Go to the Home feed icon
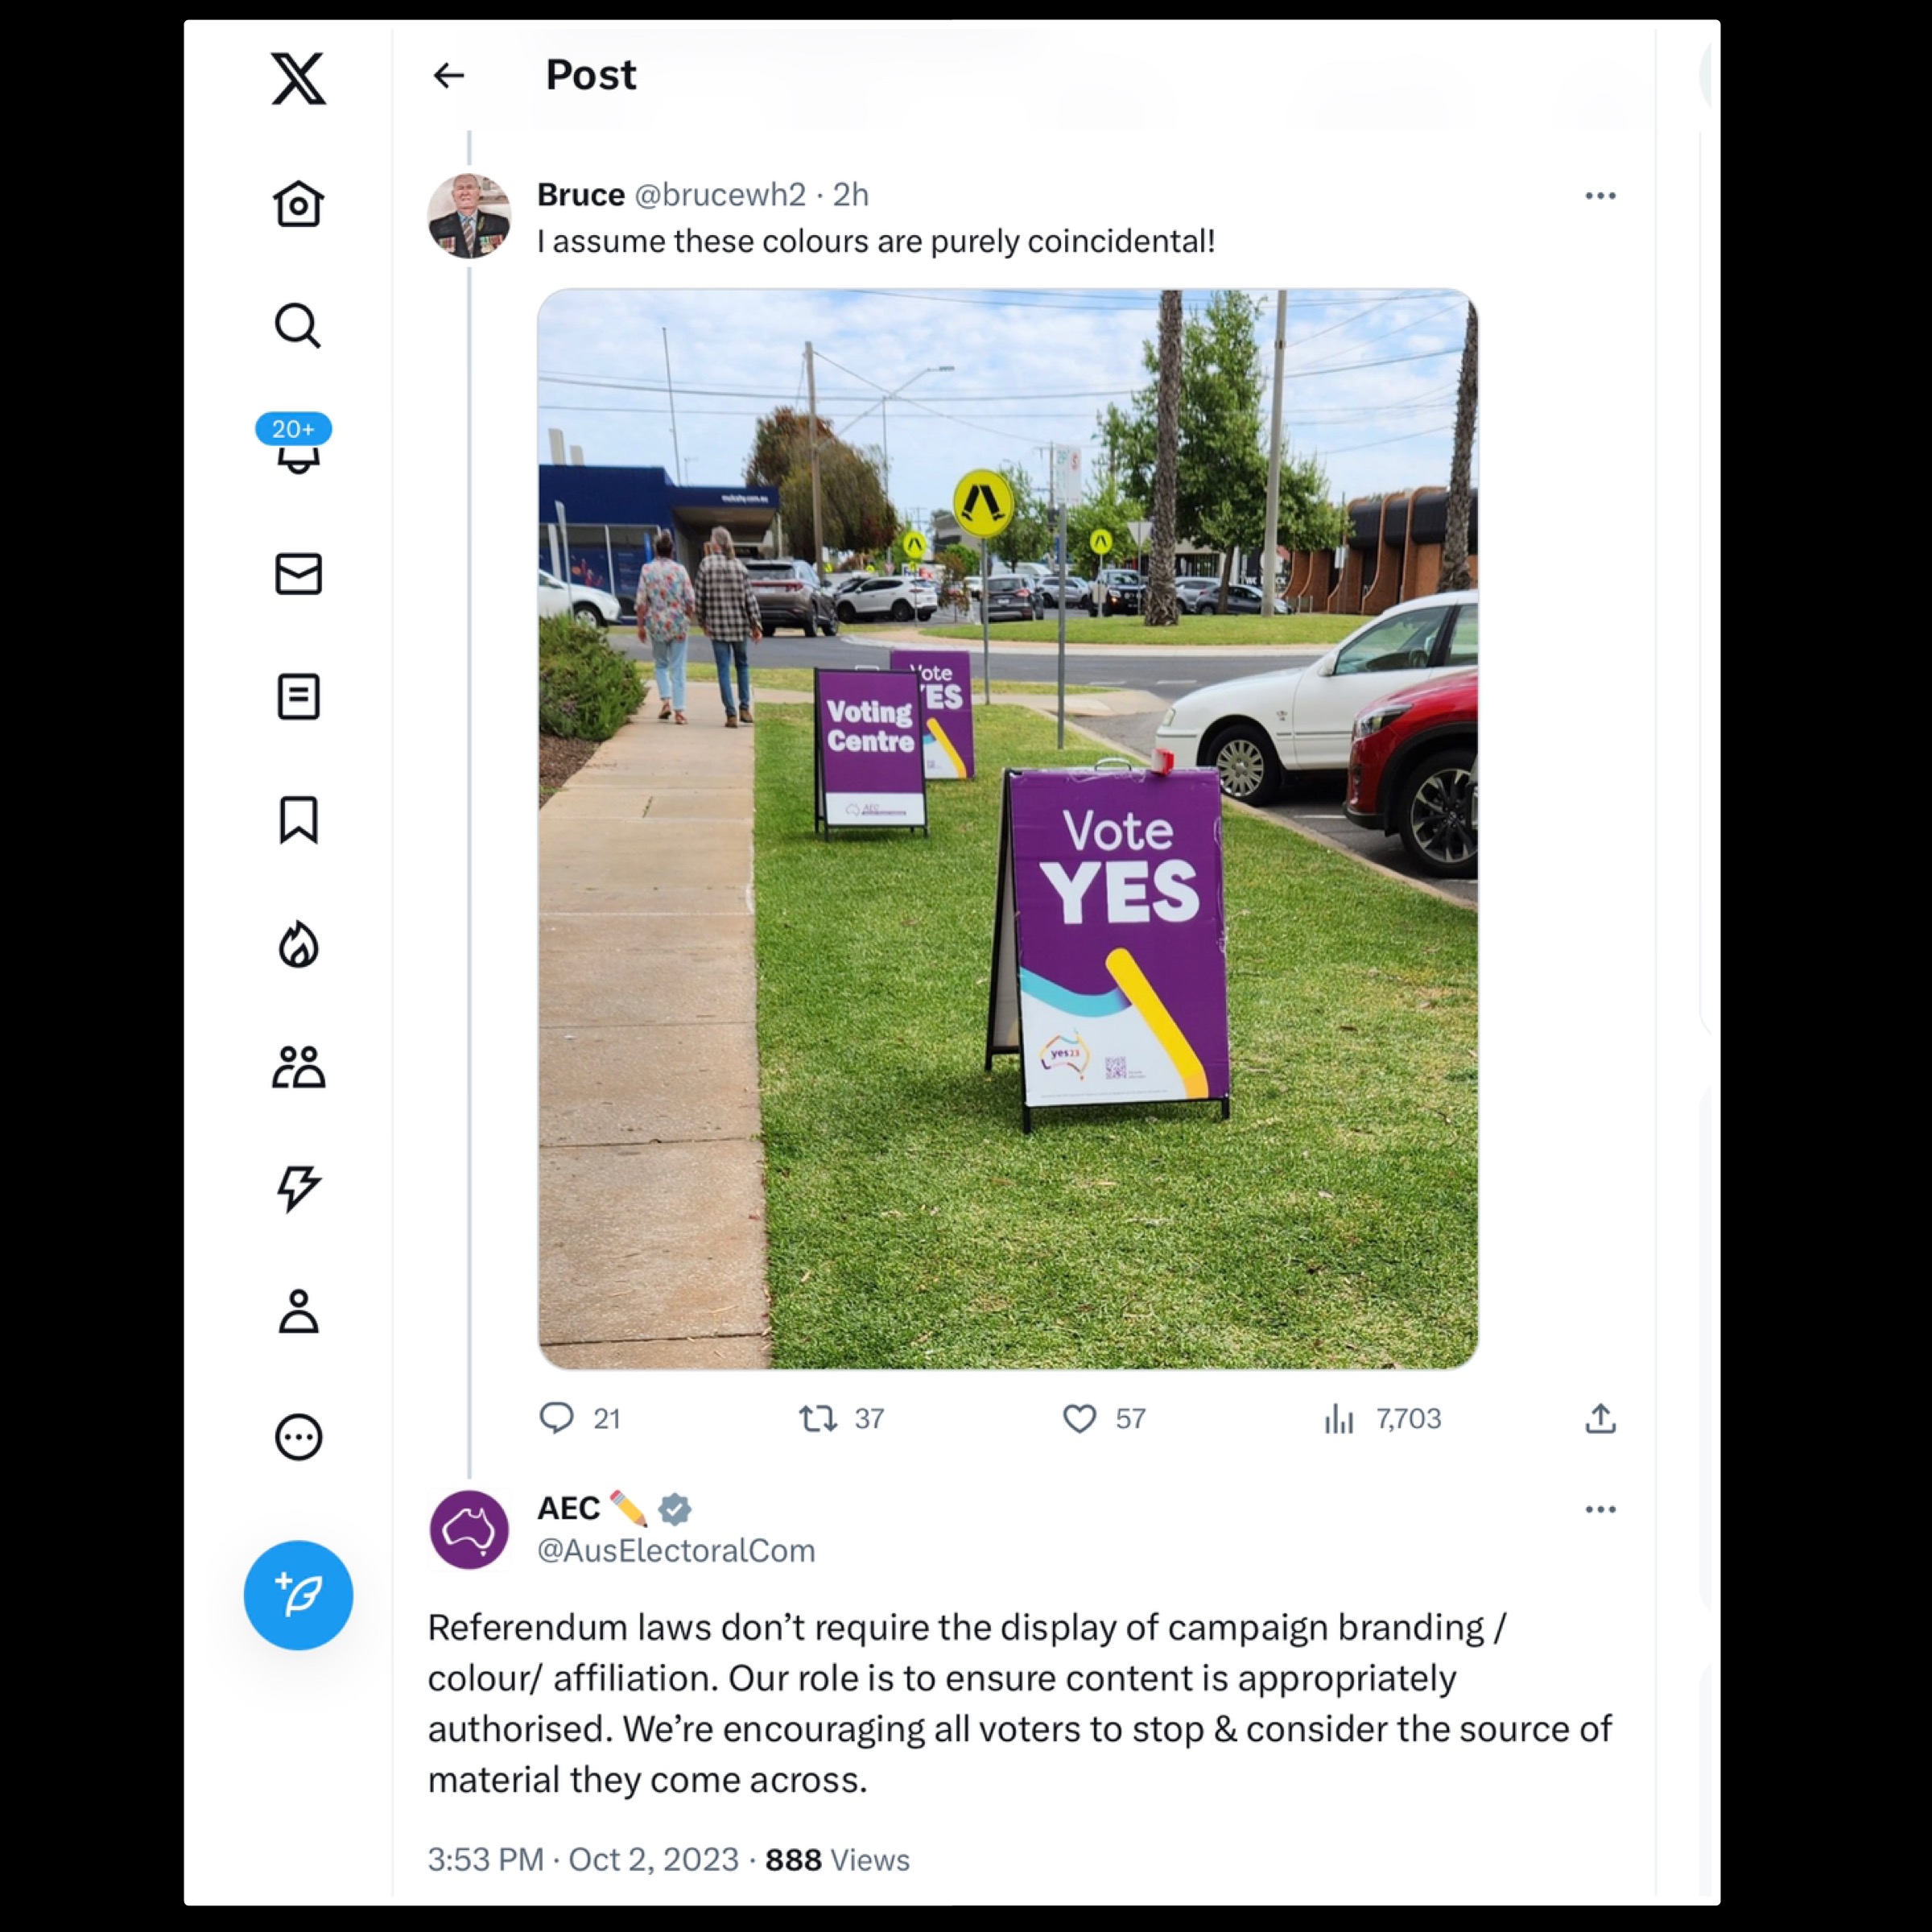The image size is (1932, 1932). (298, 204)
